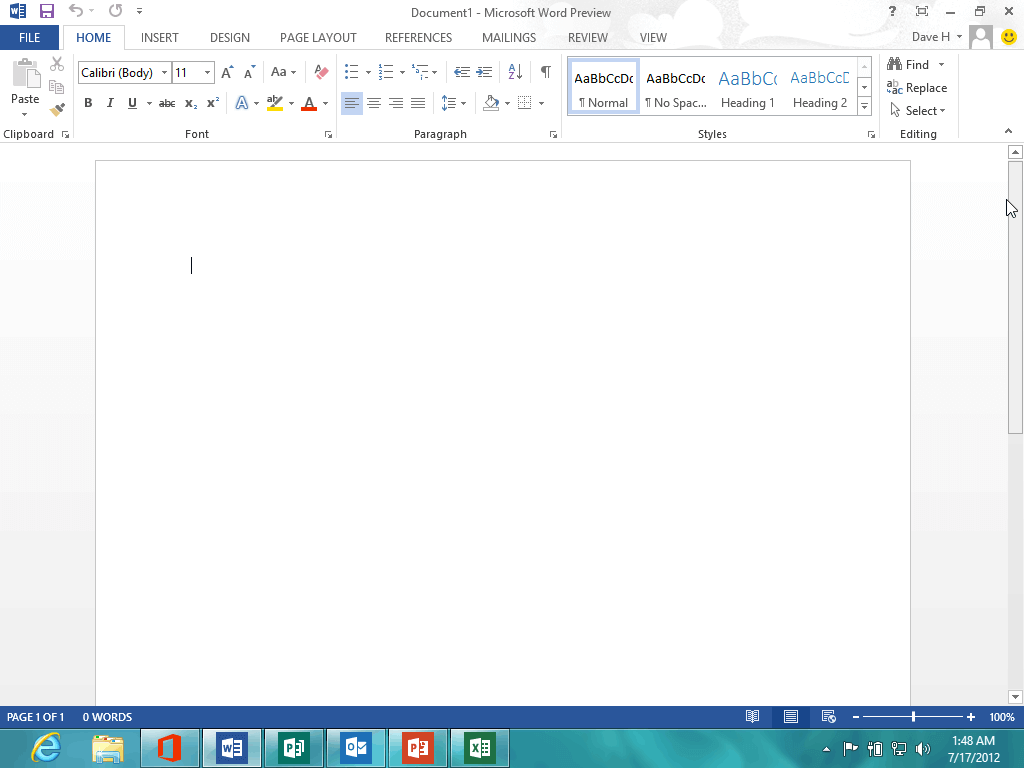
Task: Toggle Show/Hide paragraph marks
Action: (x=545, y=72)
